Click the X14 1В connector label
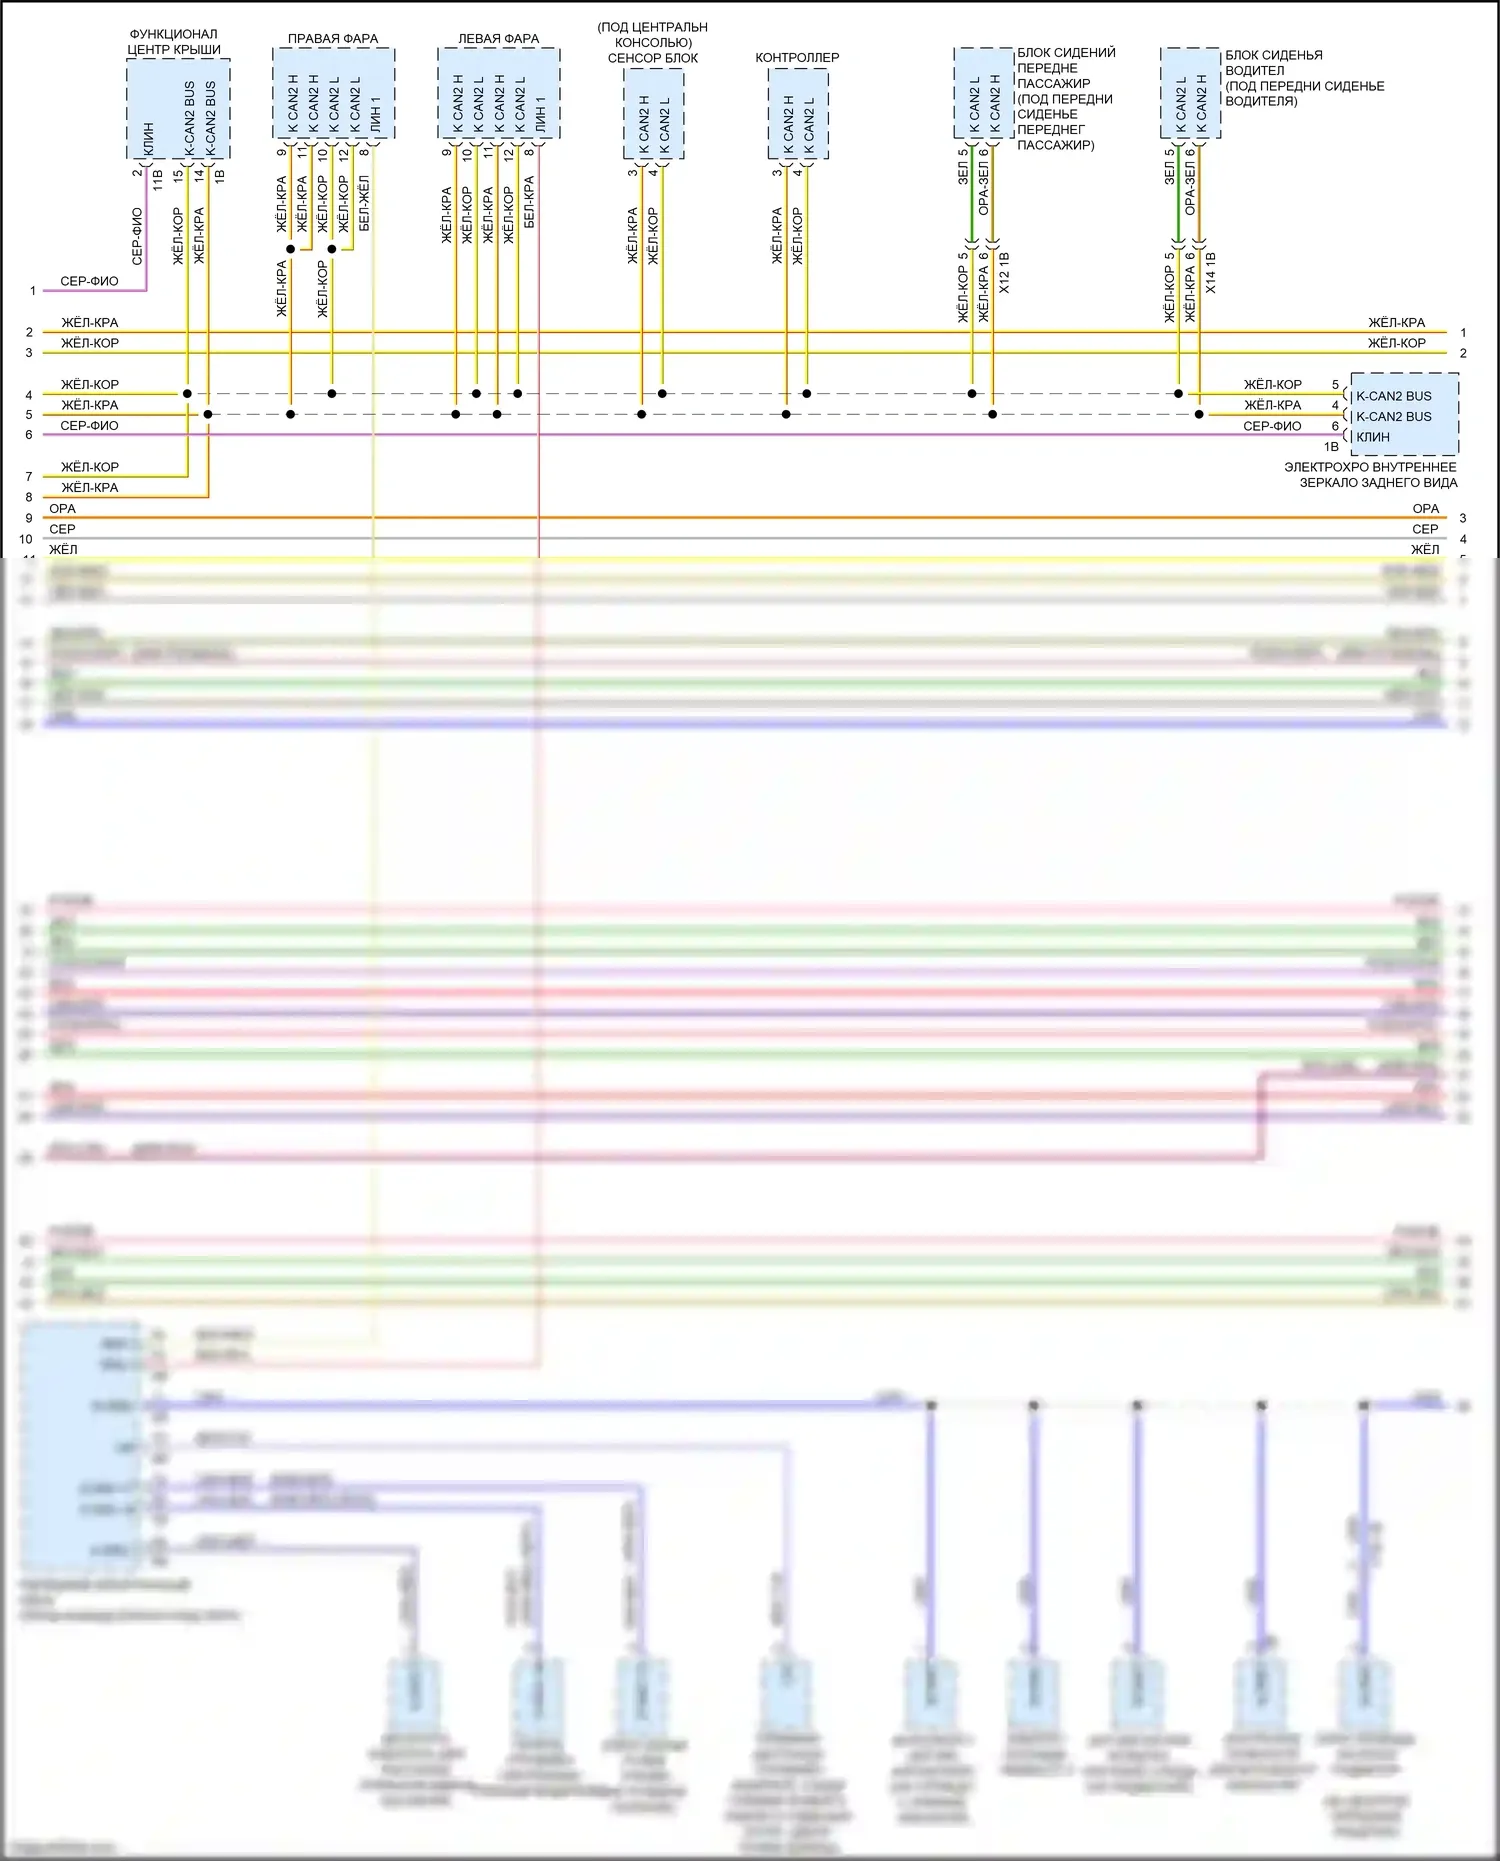Viewport: 1500px width, 1861px height. [x=1211, y=273]
